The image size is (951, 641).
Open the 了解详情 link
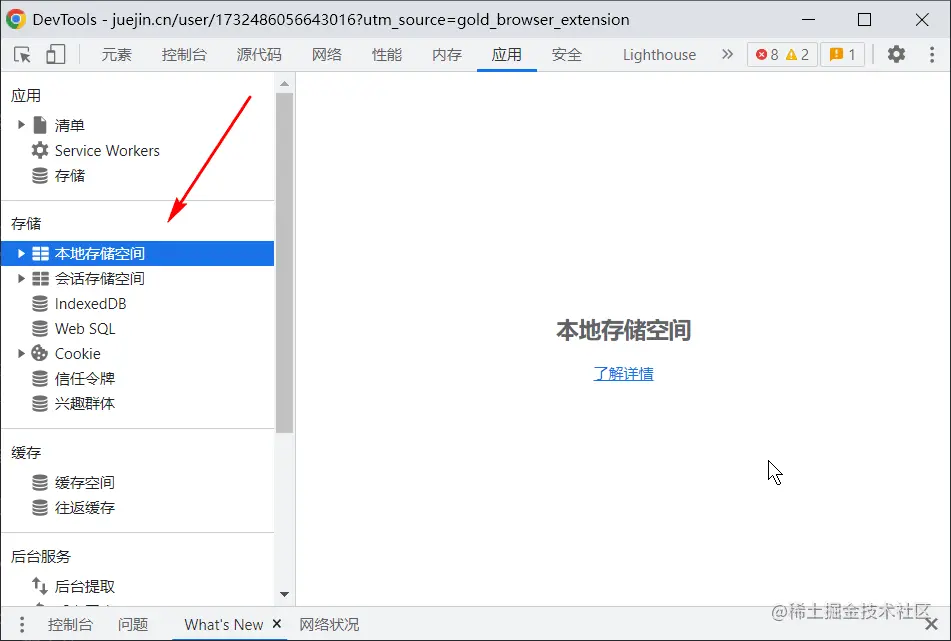623,374
